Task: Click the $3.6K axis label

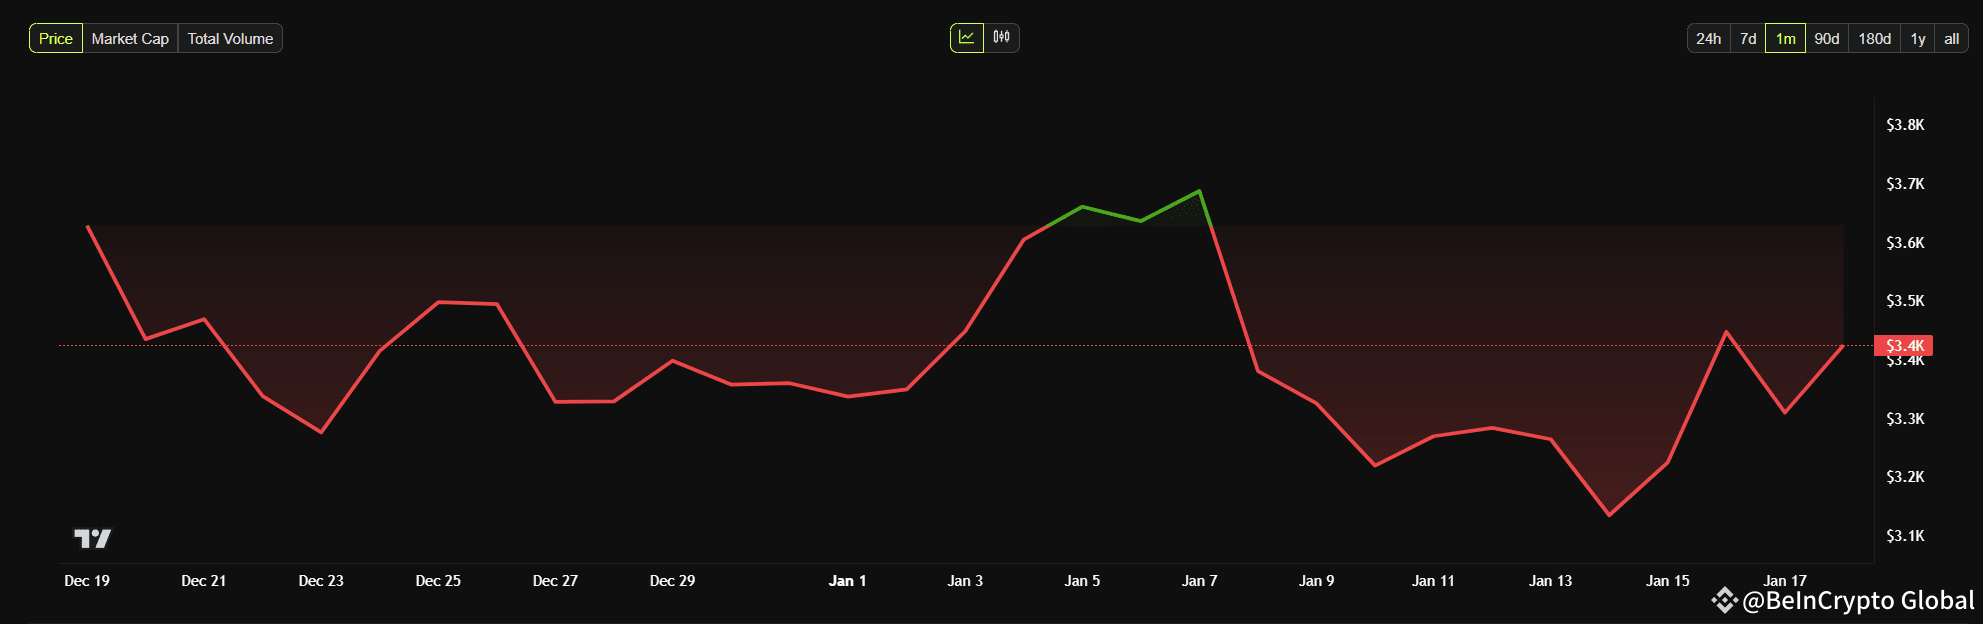Action: 1905,243
